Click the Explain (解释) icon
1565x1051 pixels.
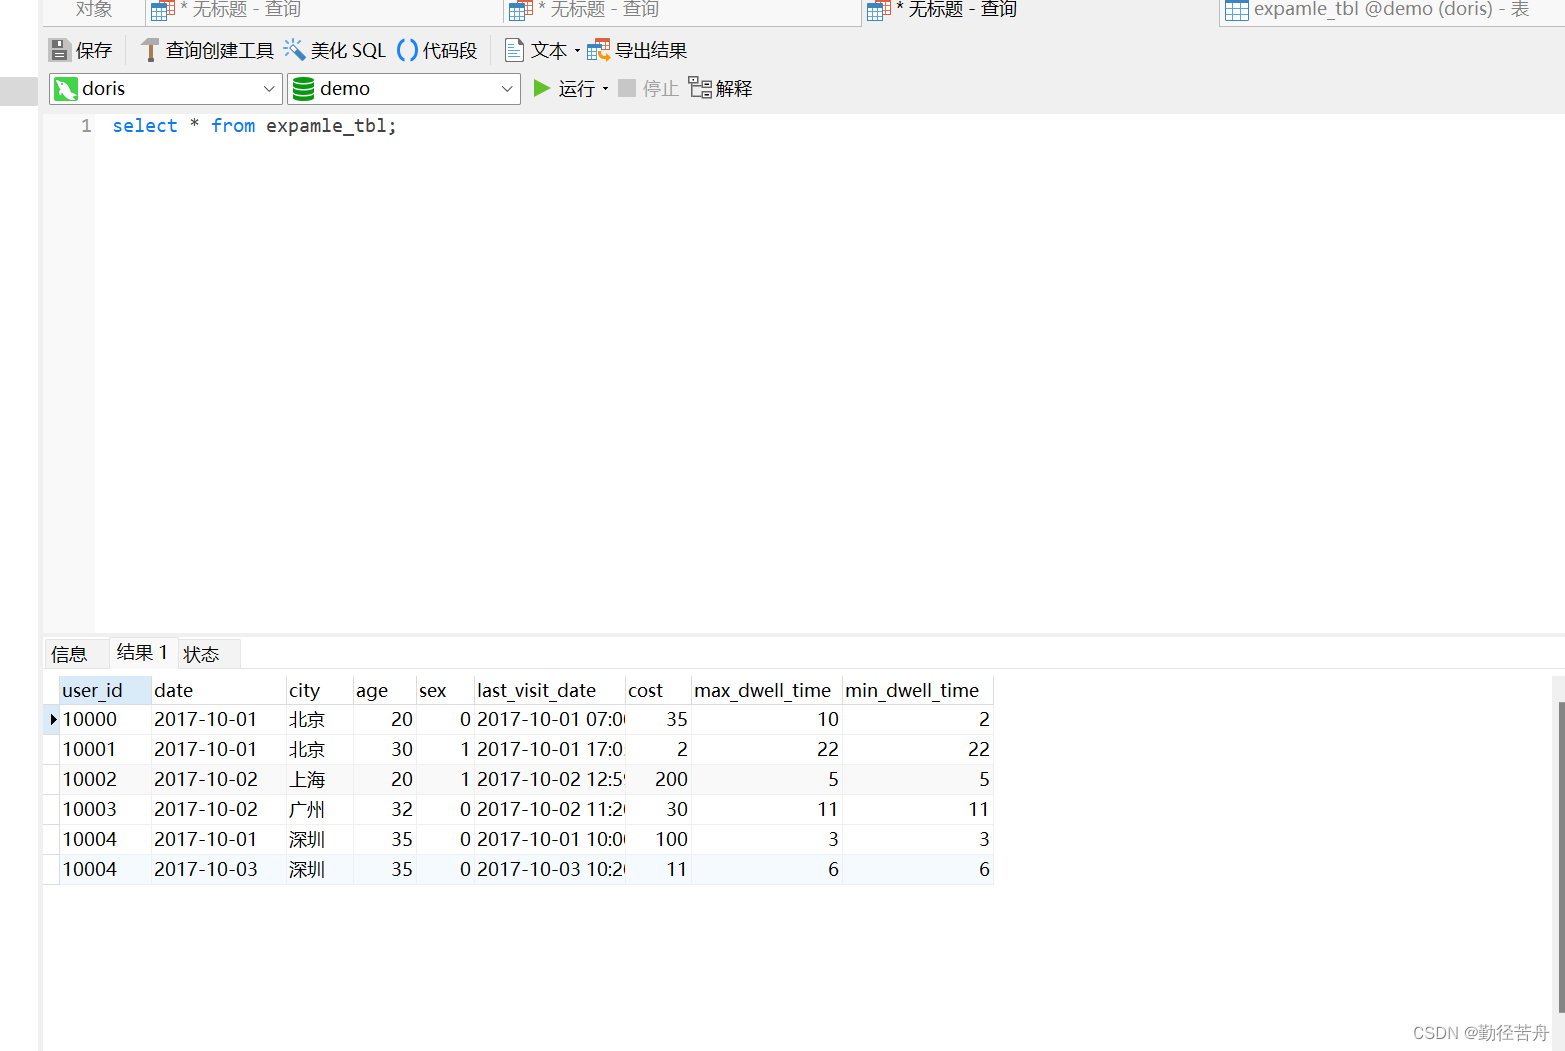pyautogui.click(x=700, y=88)
